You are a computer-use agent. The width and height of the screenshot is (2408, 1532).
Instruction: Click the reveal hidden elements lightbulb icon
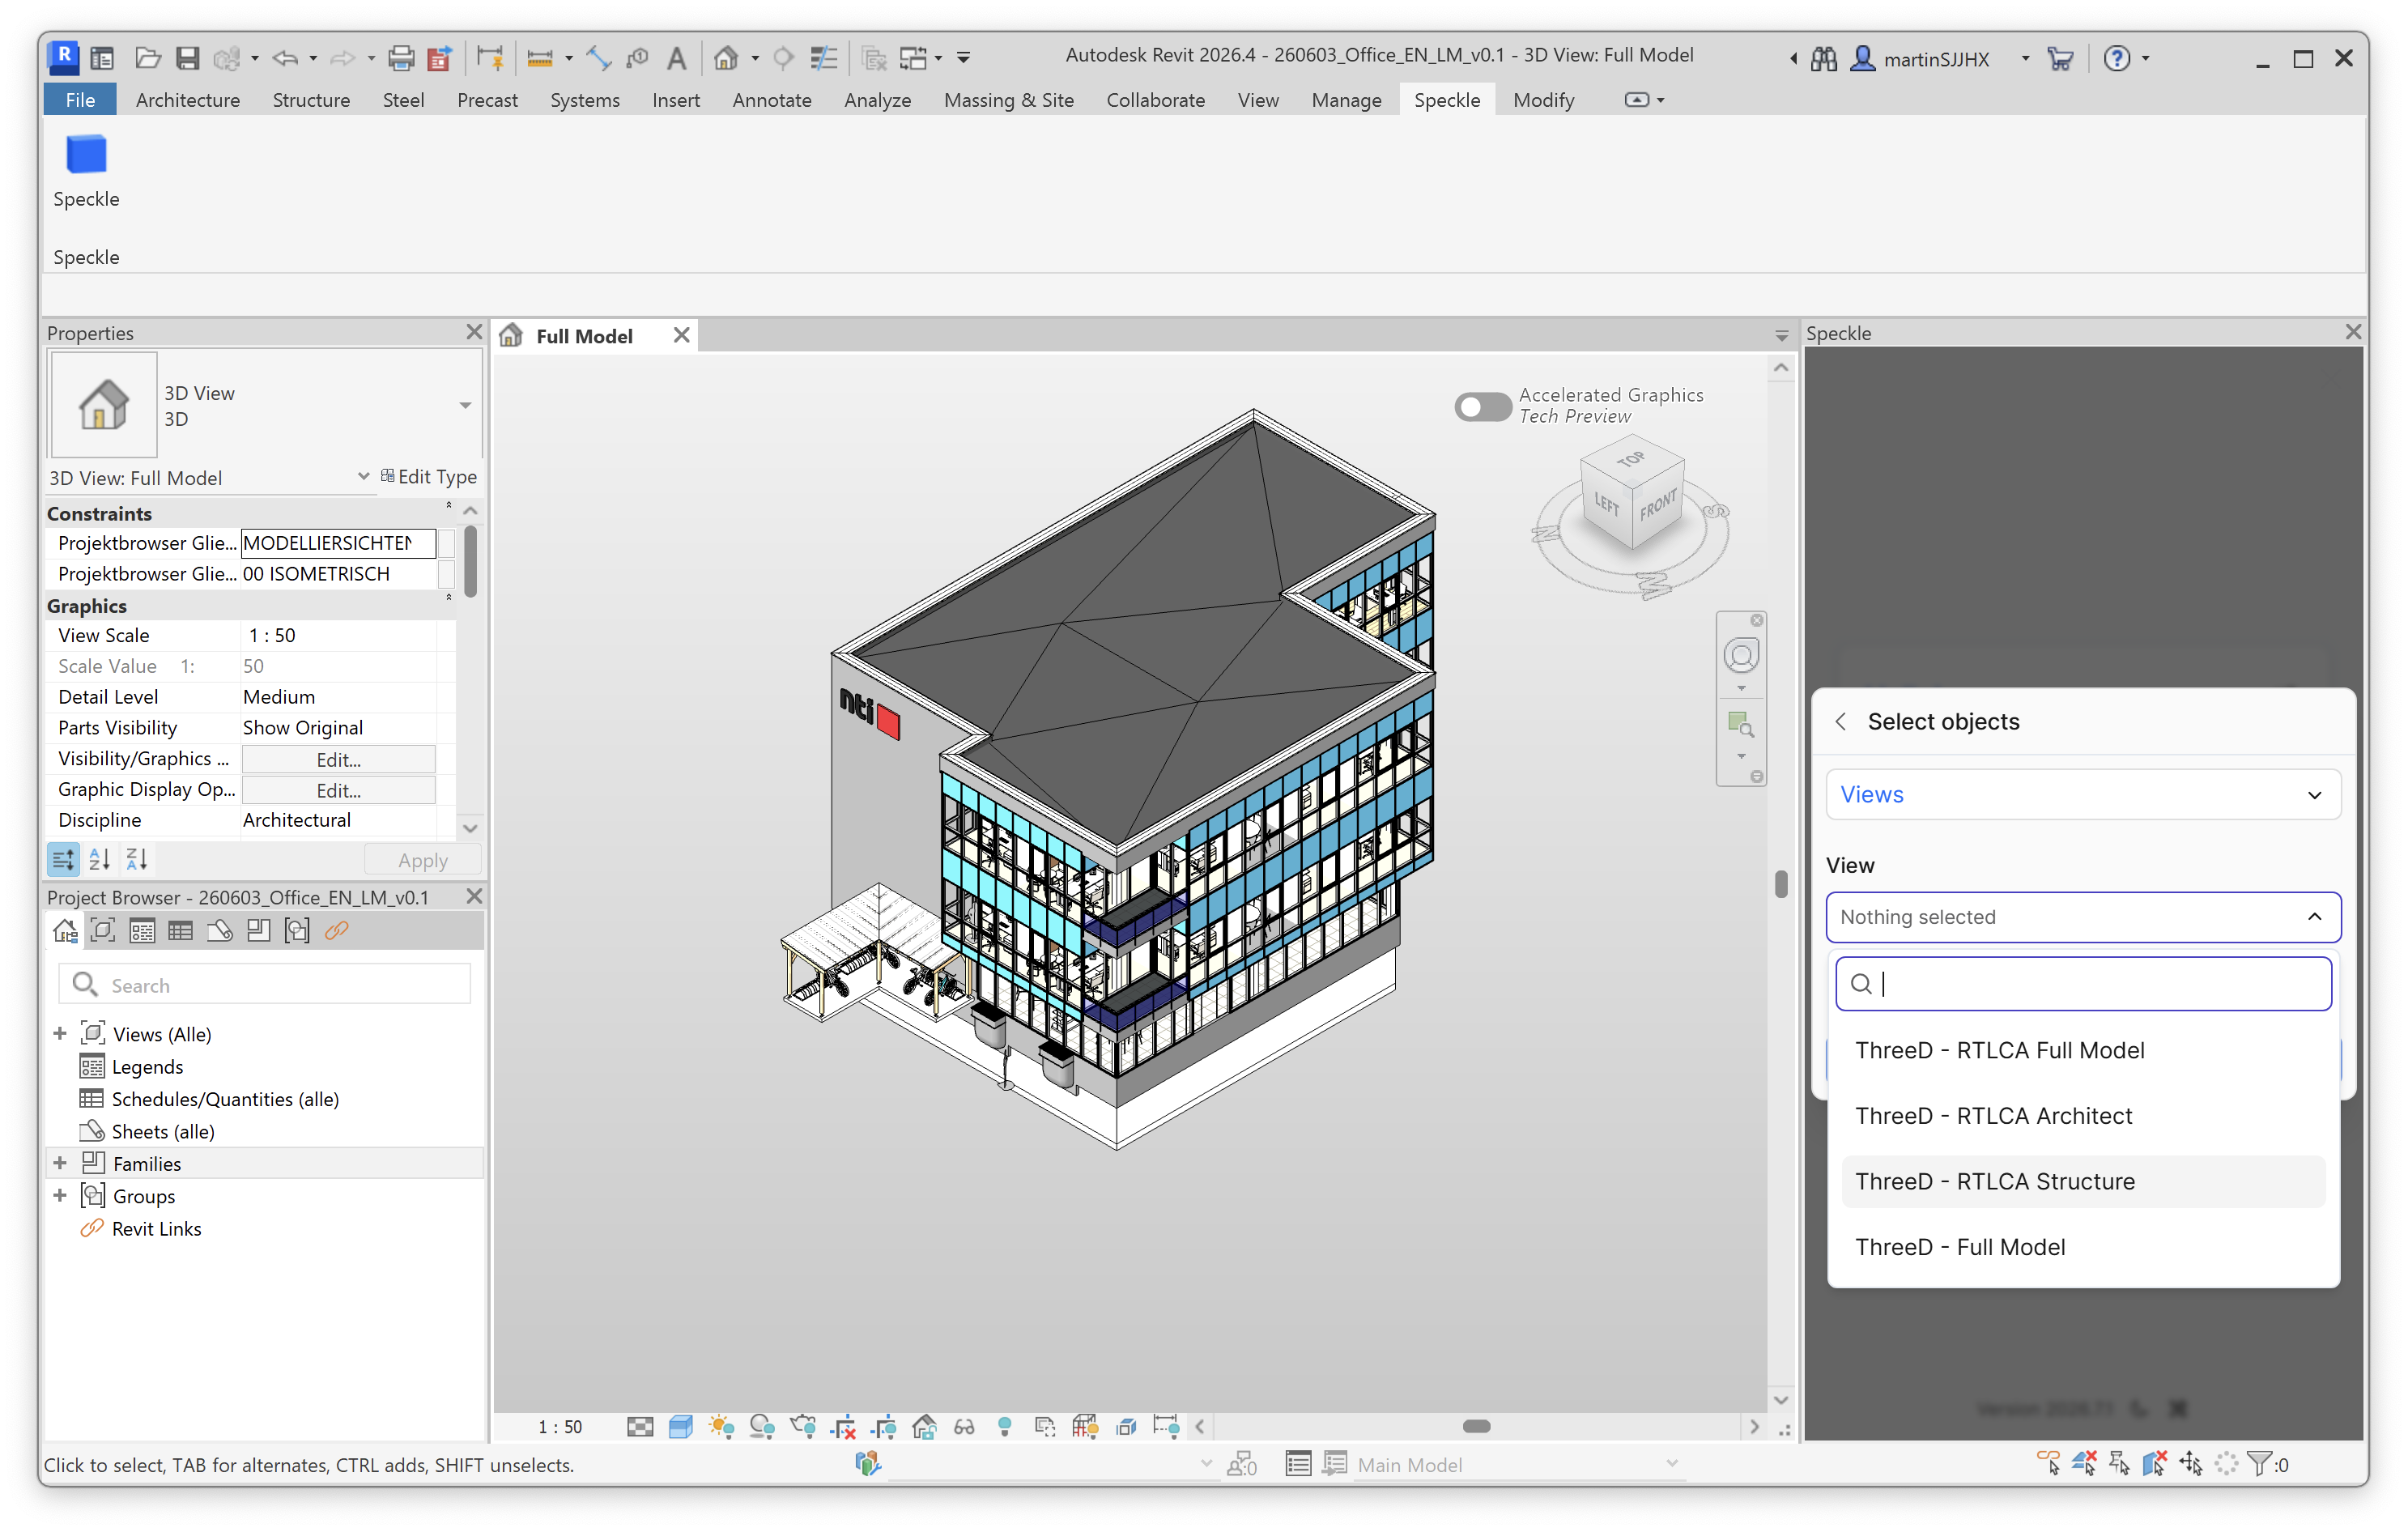[x=1005, y=1427]
